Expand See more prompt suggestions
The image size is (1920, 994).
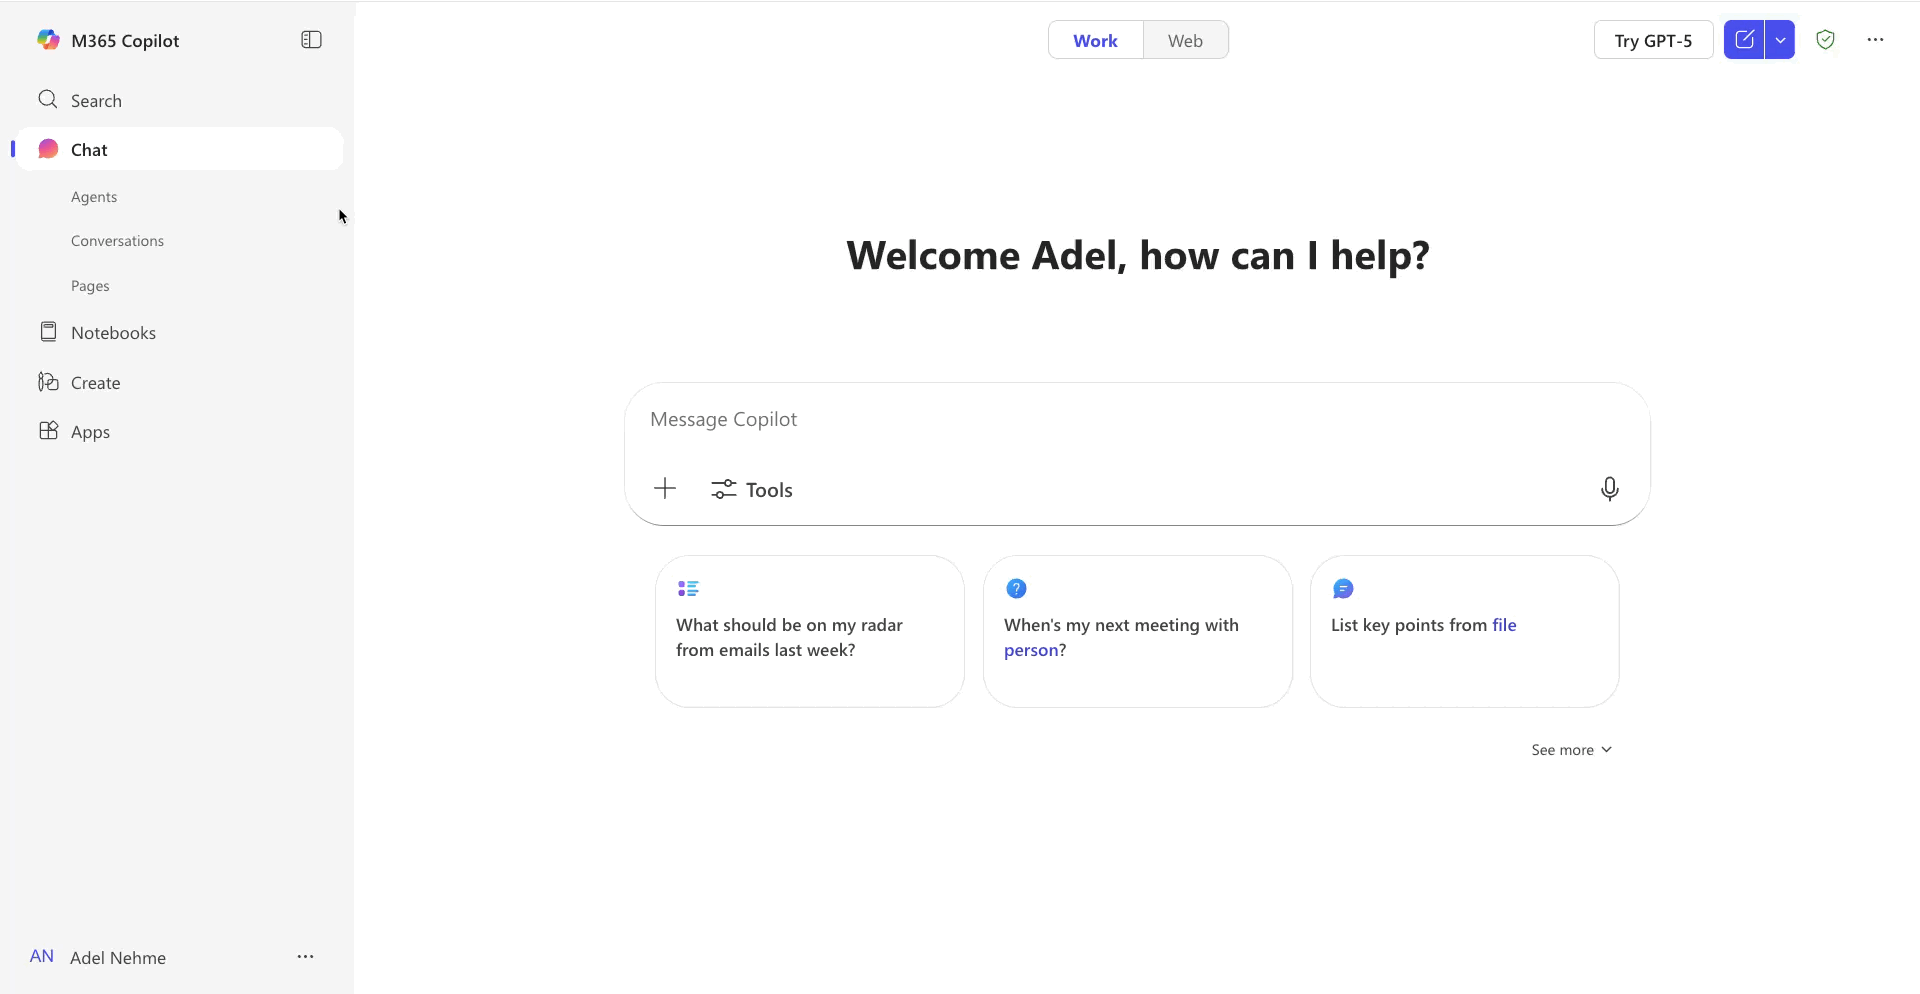pyautogui.click(x=1571, y=750)
